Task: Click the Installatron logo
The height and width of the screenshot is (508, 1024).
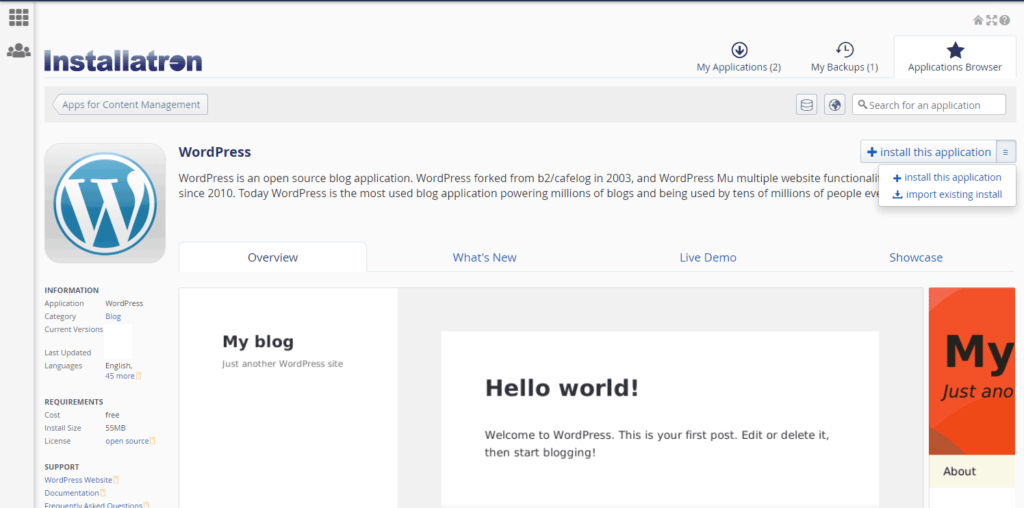Action: point(123,60)
